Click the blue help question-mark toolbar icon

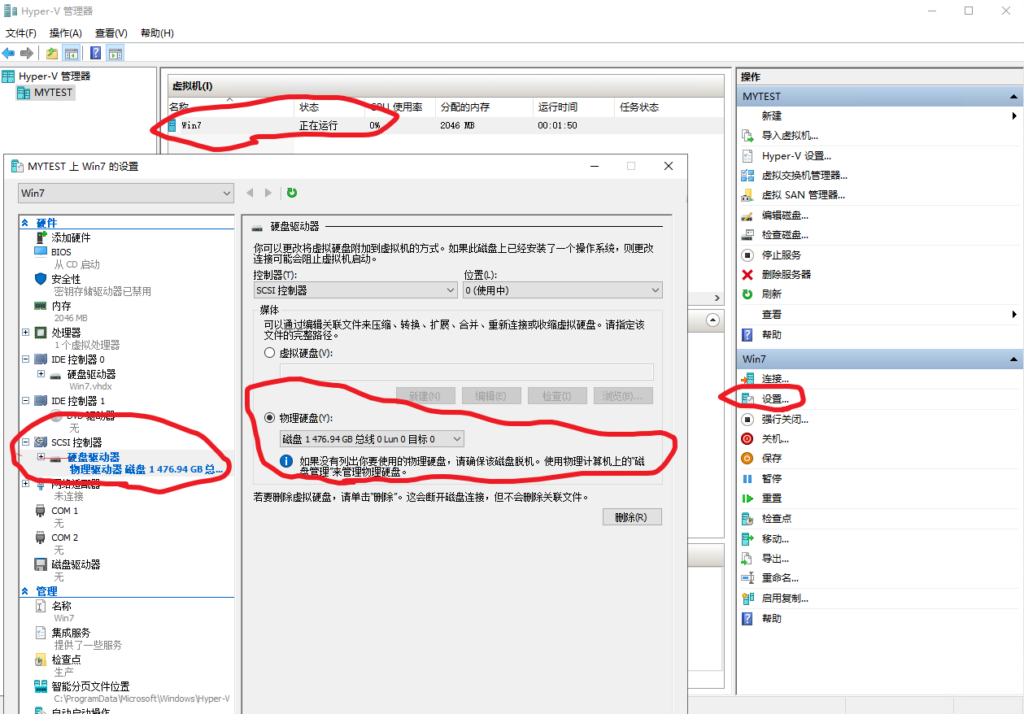coord(95,54)
